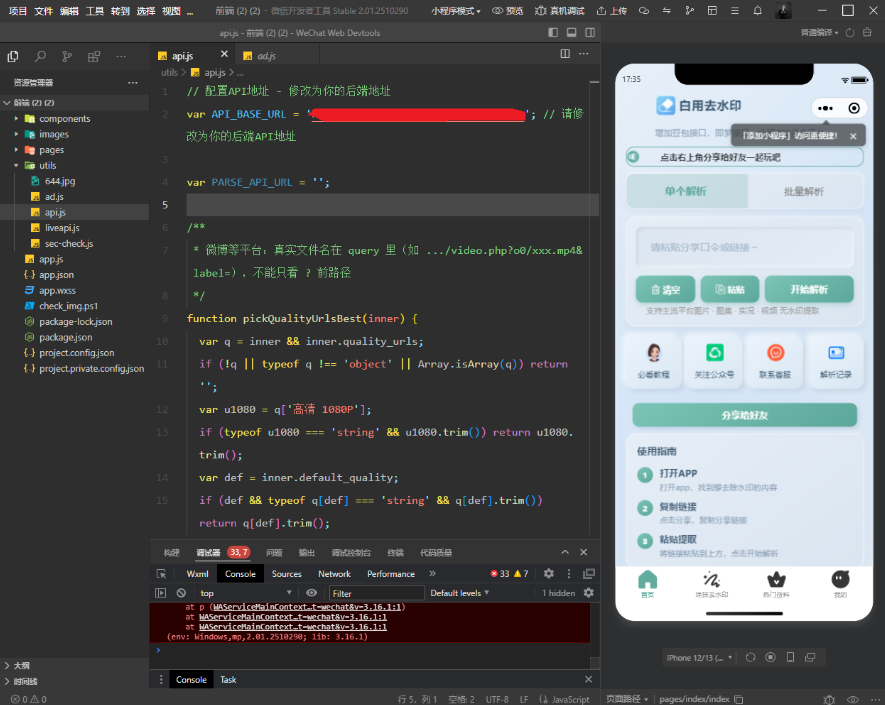The height and width of the screenshot is (705, 885).
Task: Toggle the secondary sidebar layout icon
Action: click(590, 33)
